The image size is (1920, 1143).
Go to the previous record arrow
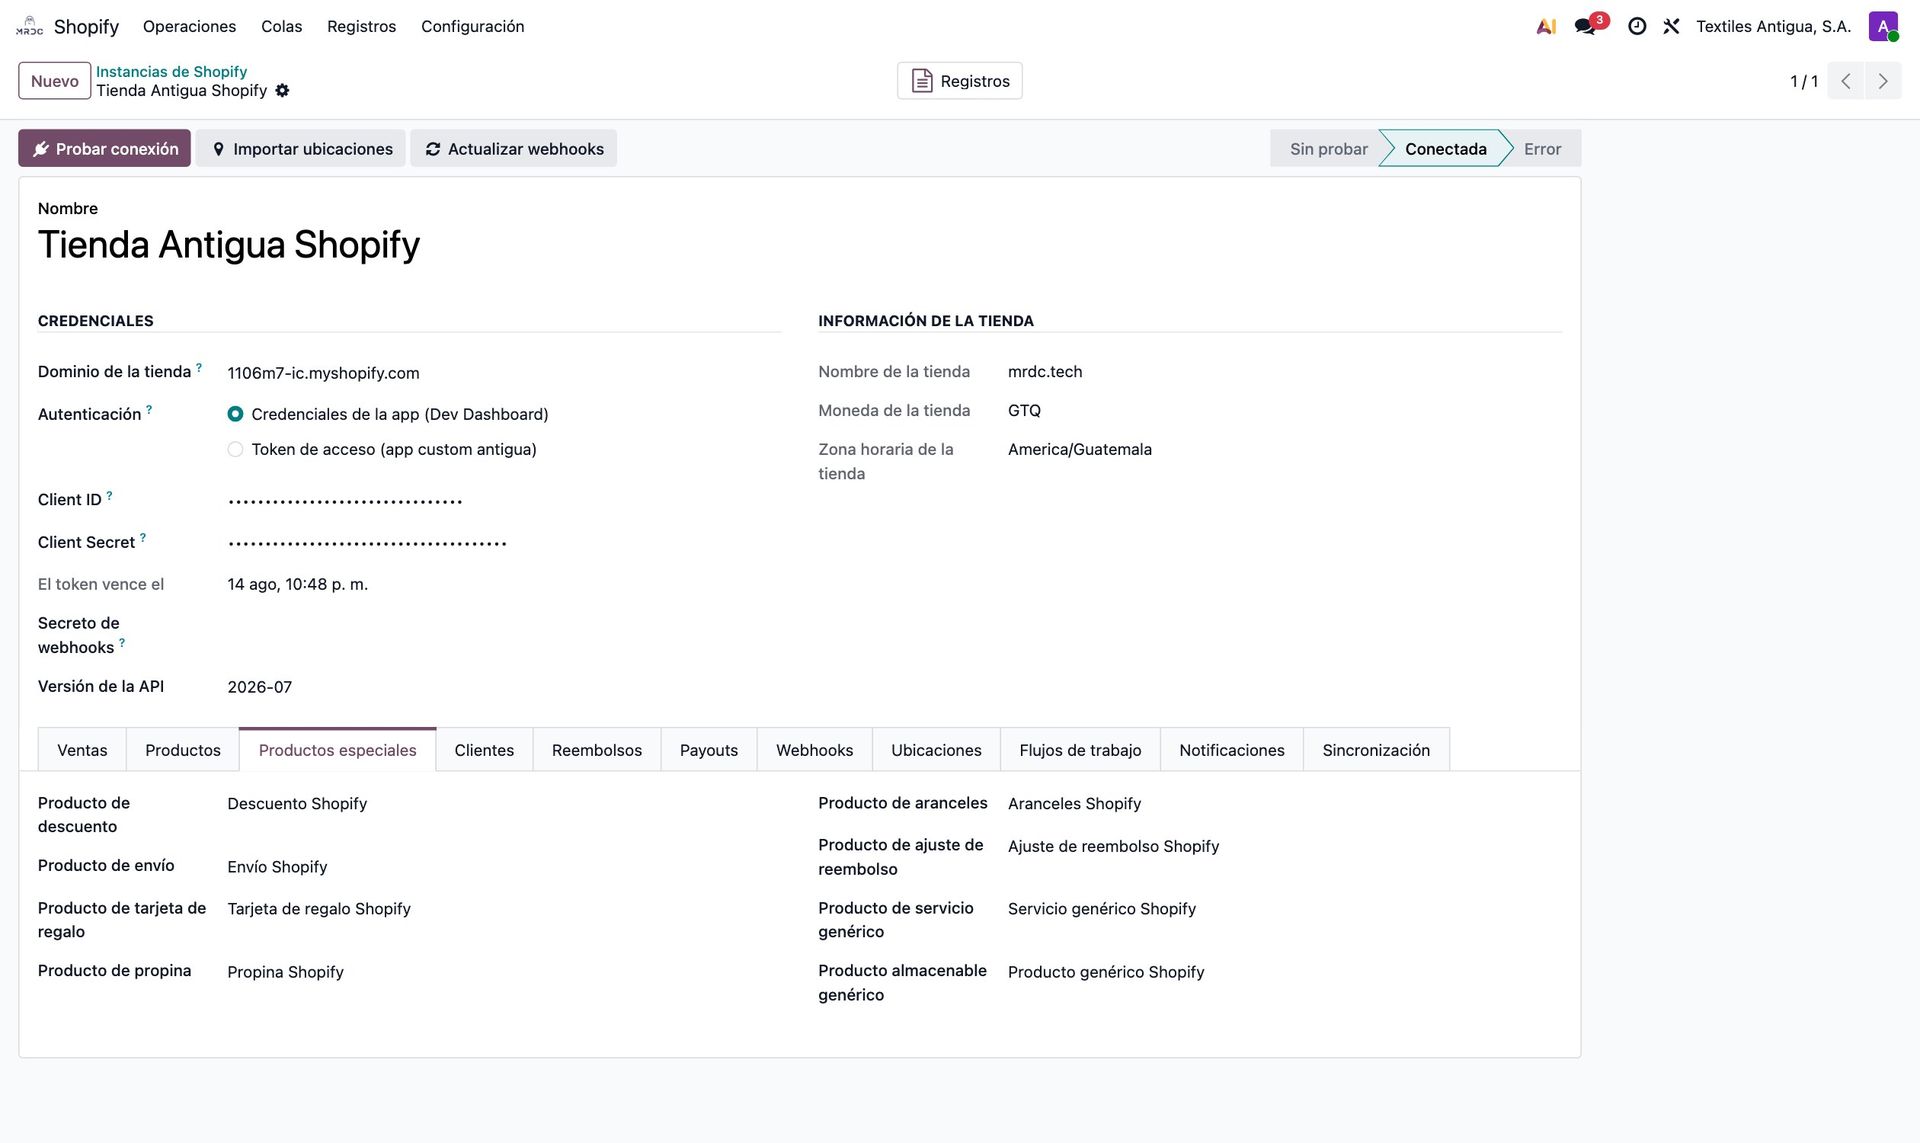point(1846,81)
